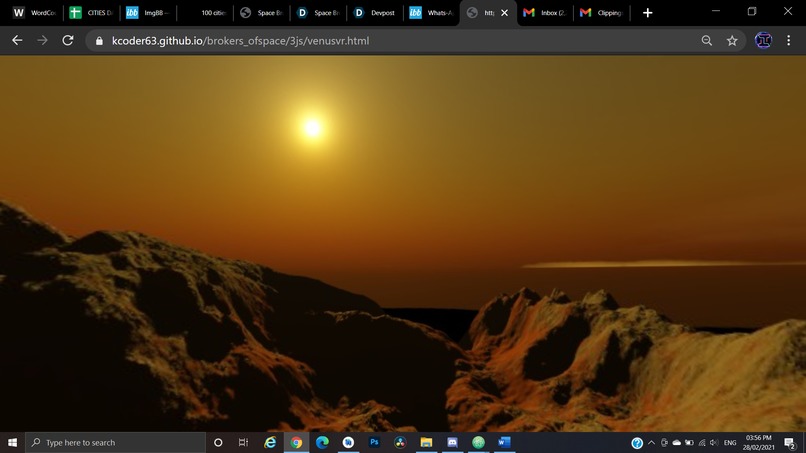Open the zoom magnifier in address bar
The height and width of the screenshot is (453, 806).
point(707,41)
